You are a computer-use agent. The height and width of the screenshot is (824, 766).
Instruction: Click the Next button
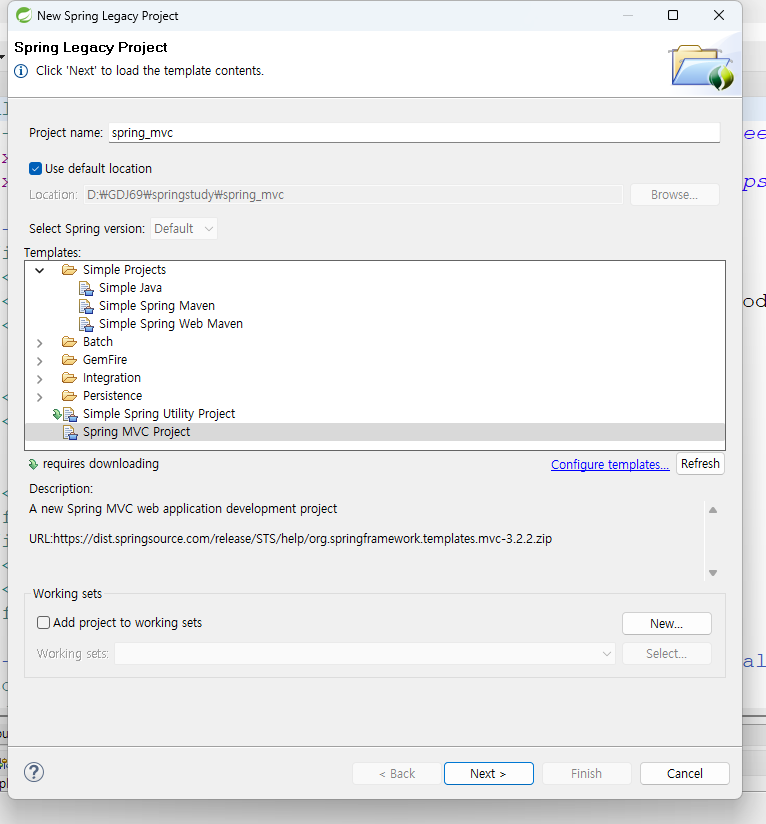[489, 774]
